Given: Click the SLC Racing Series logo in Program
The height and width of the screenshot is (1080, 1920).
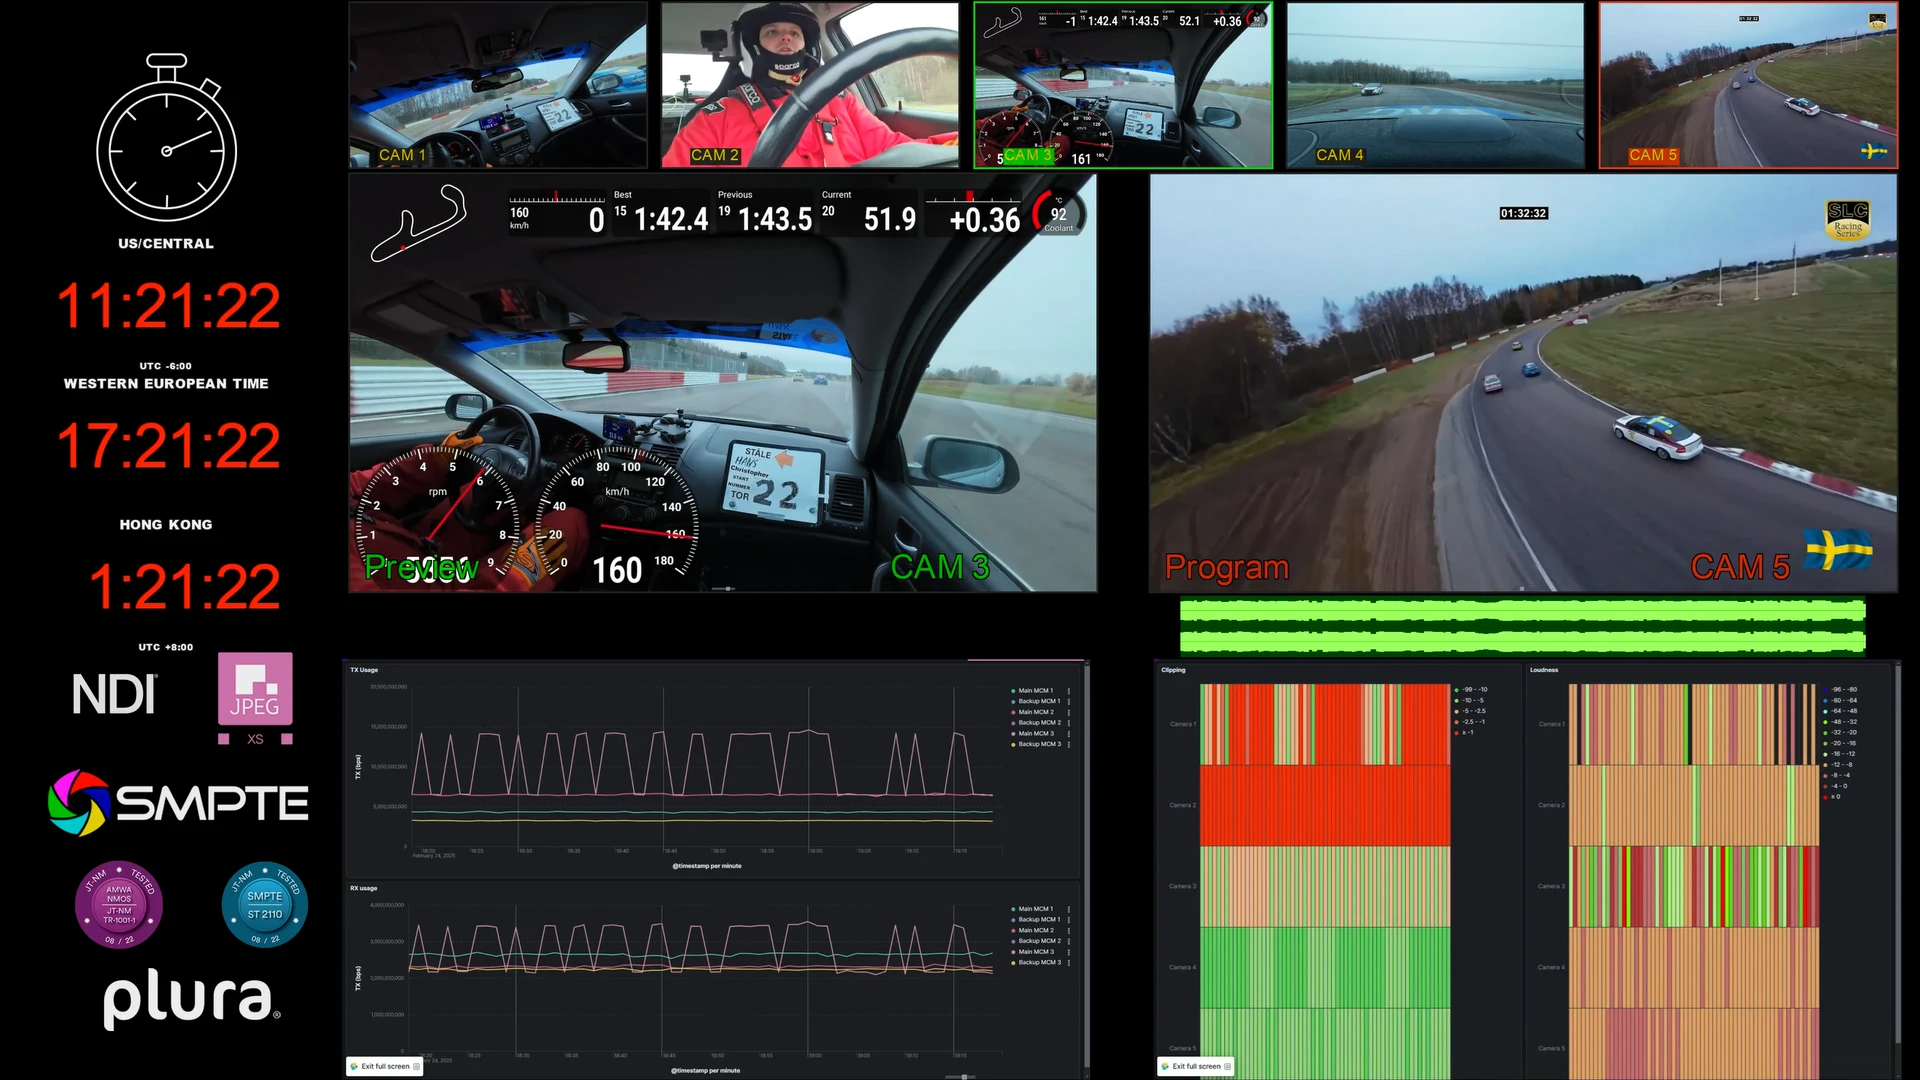Looking at the screenshot, I should coord(1847,220).
